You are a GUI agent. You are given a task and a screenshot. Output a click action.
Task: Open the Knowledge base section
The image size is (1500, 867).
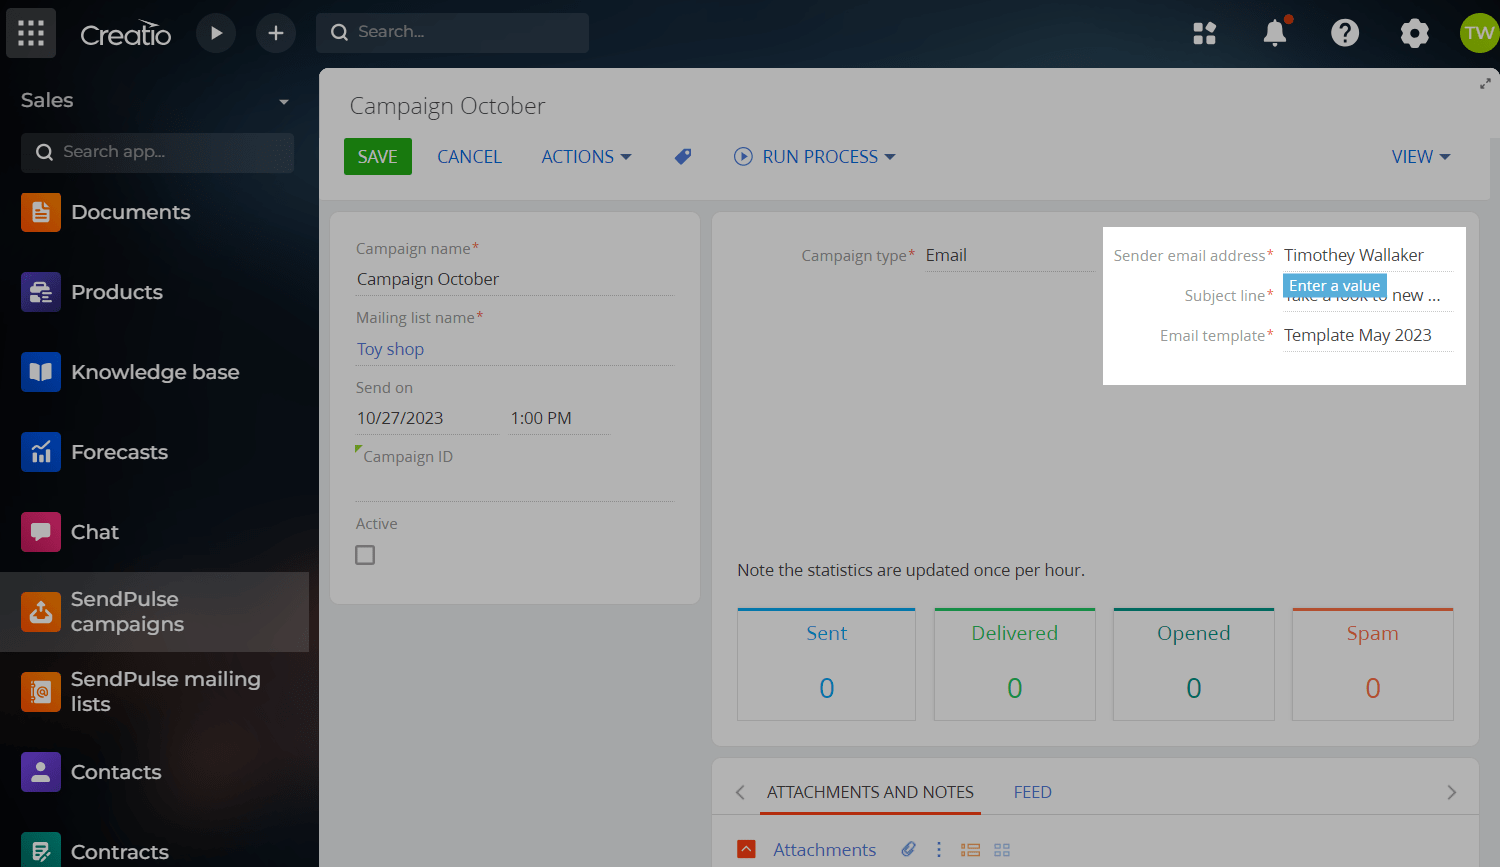[x=155, y=372]
